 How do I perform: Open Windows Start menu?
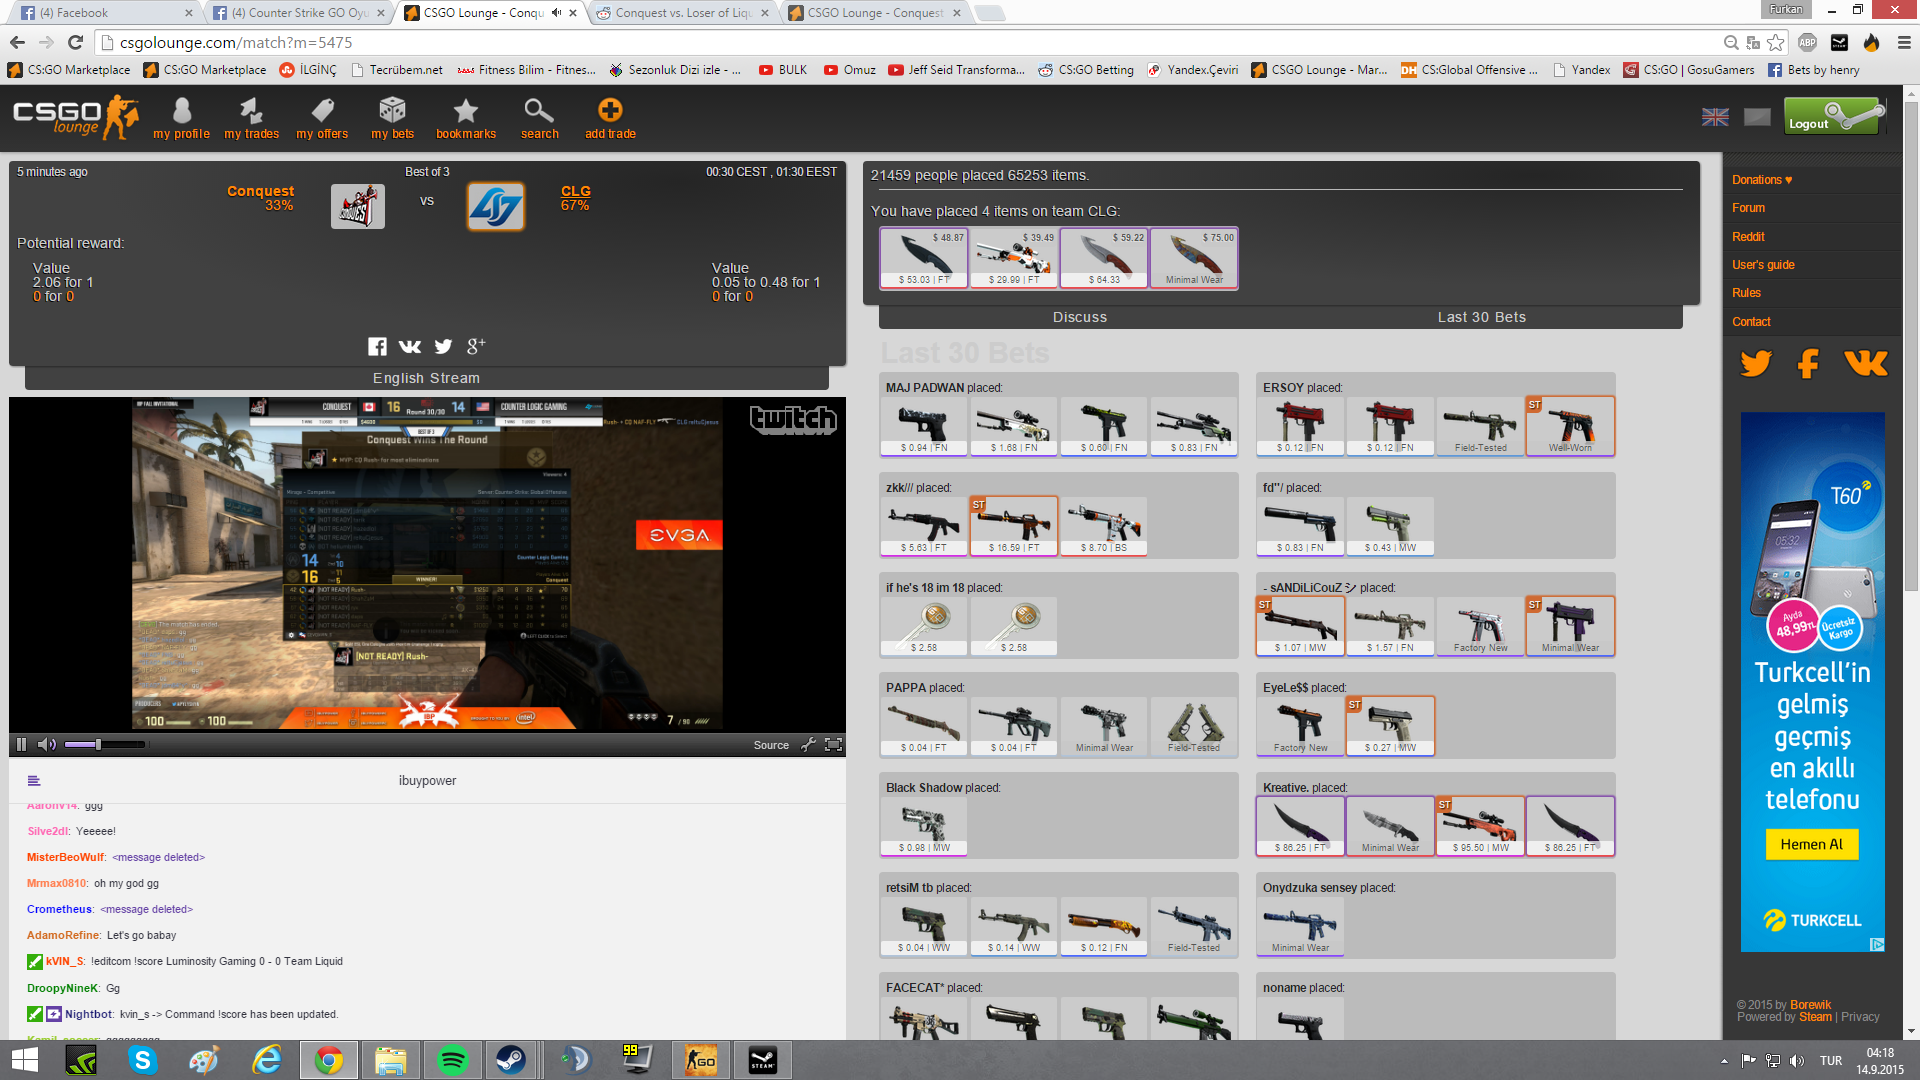pos(24,1060)
